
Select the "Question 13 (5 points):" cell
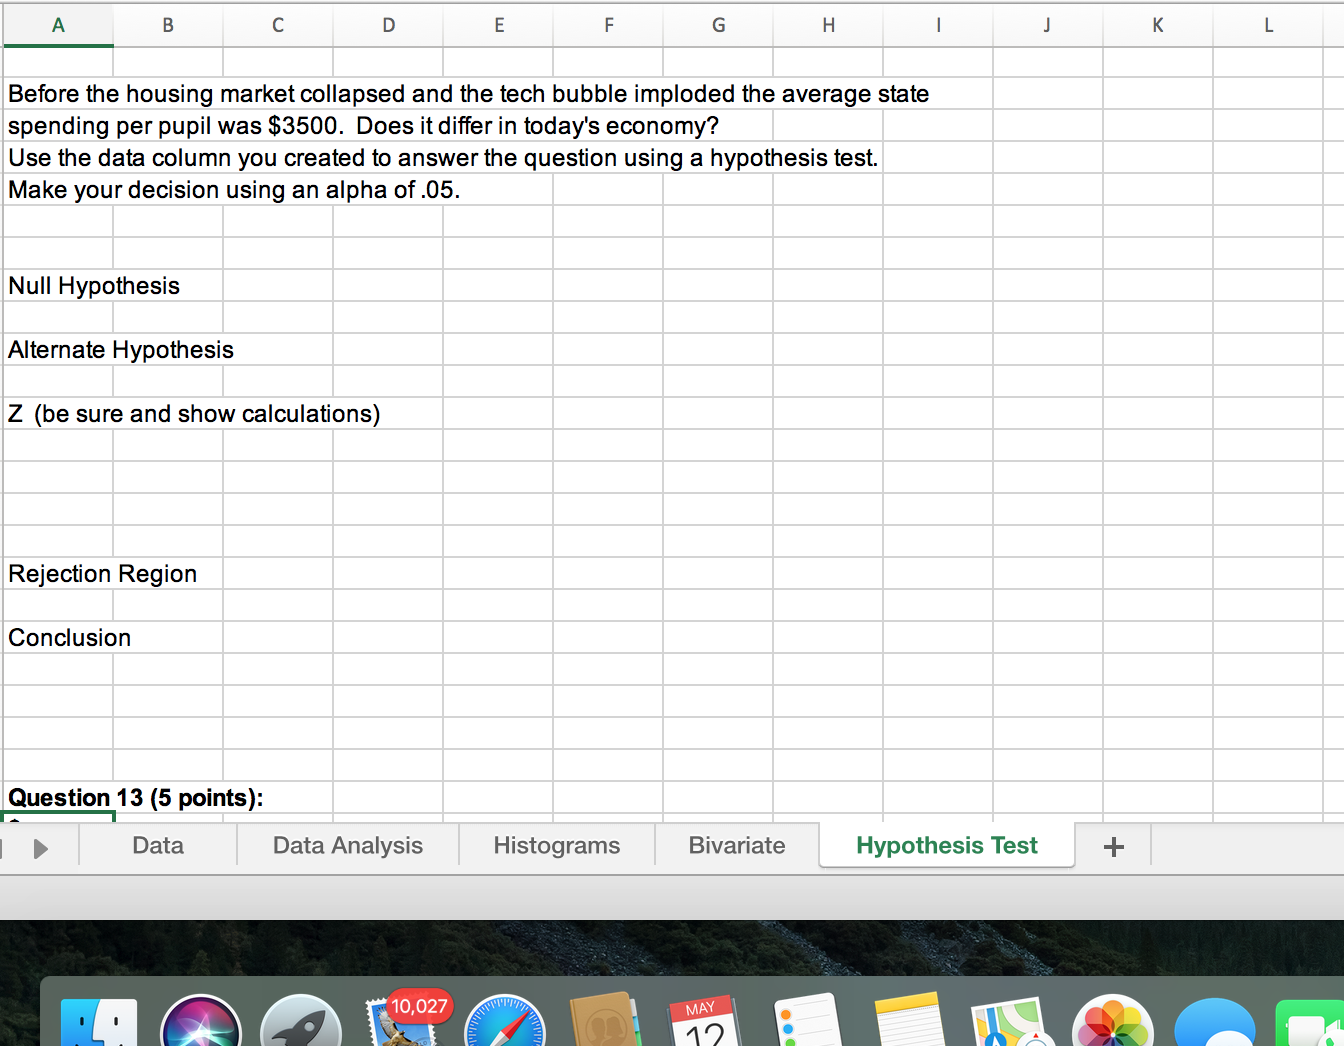tap(136, 798)
